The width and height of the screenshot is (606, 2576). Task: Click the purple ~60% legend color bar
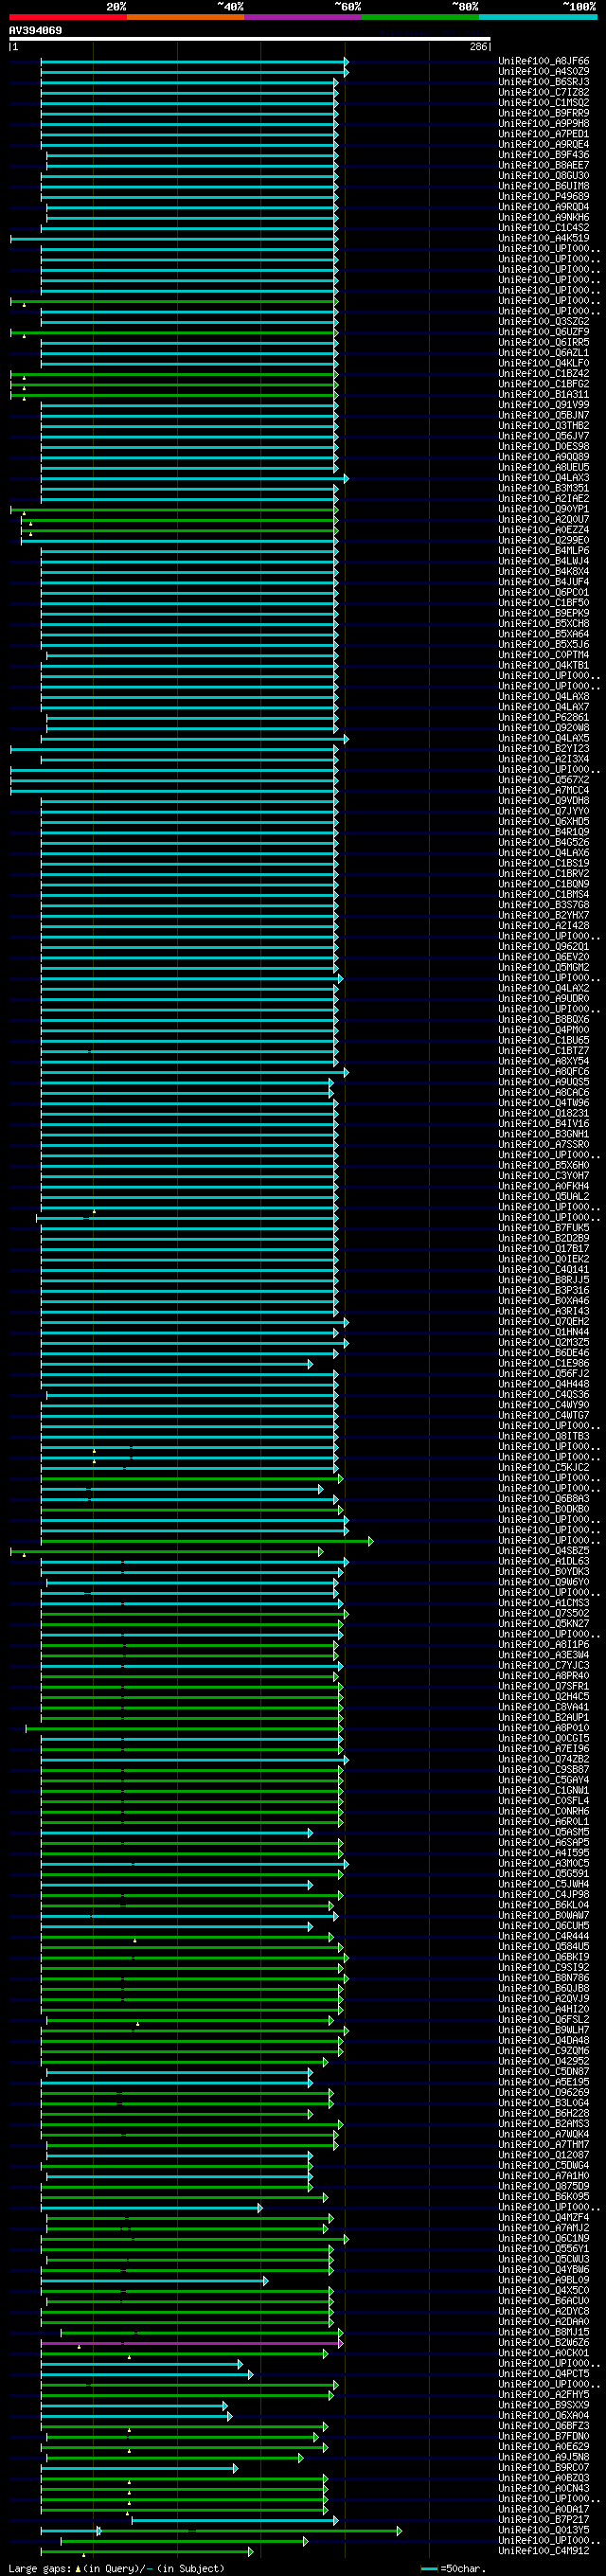[303, 17]
